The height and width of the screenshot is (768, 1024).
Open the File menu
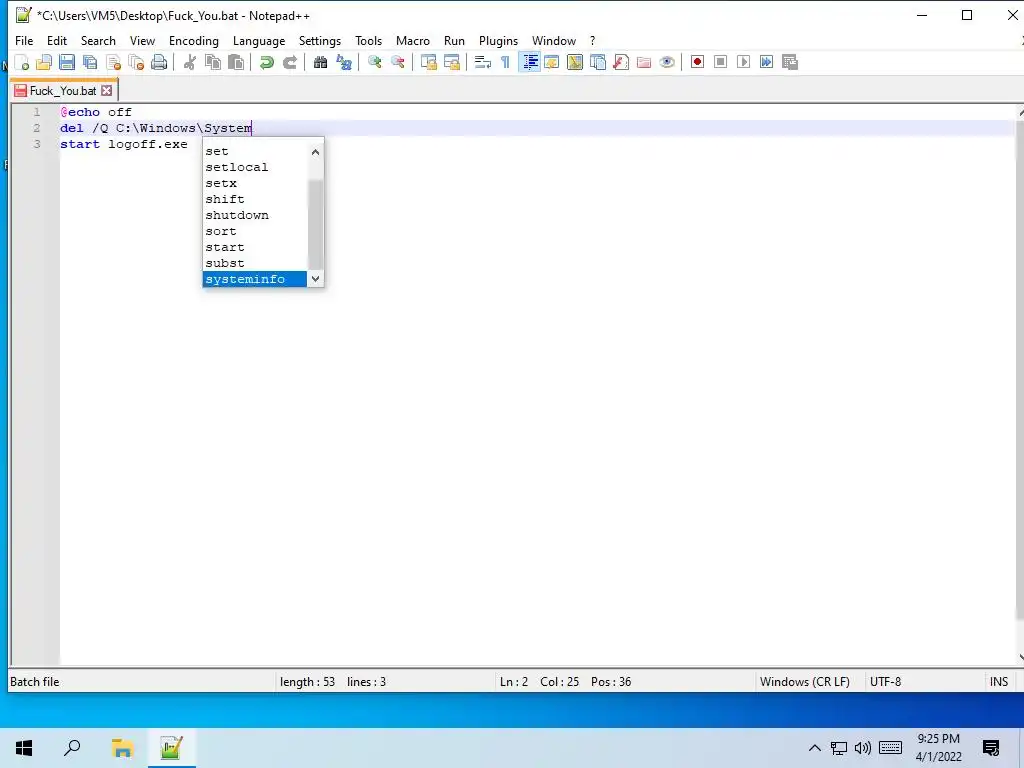click(24, 40)
